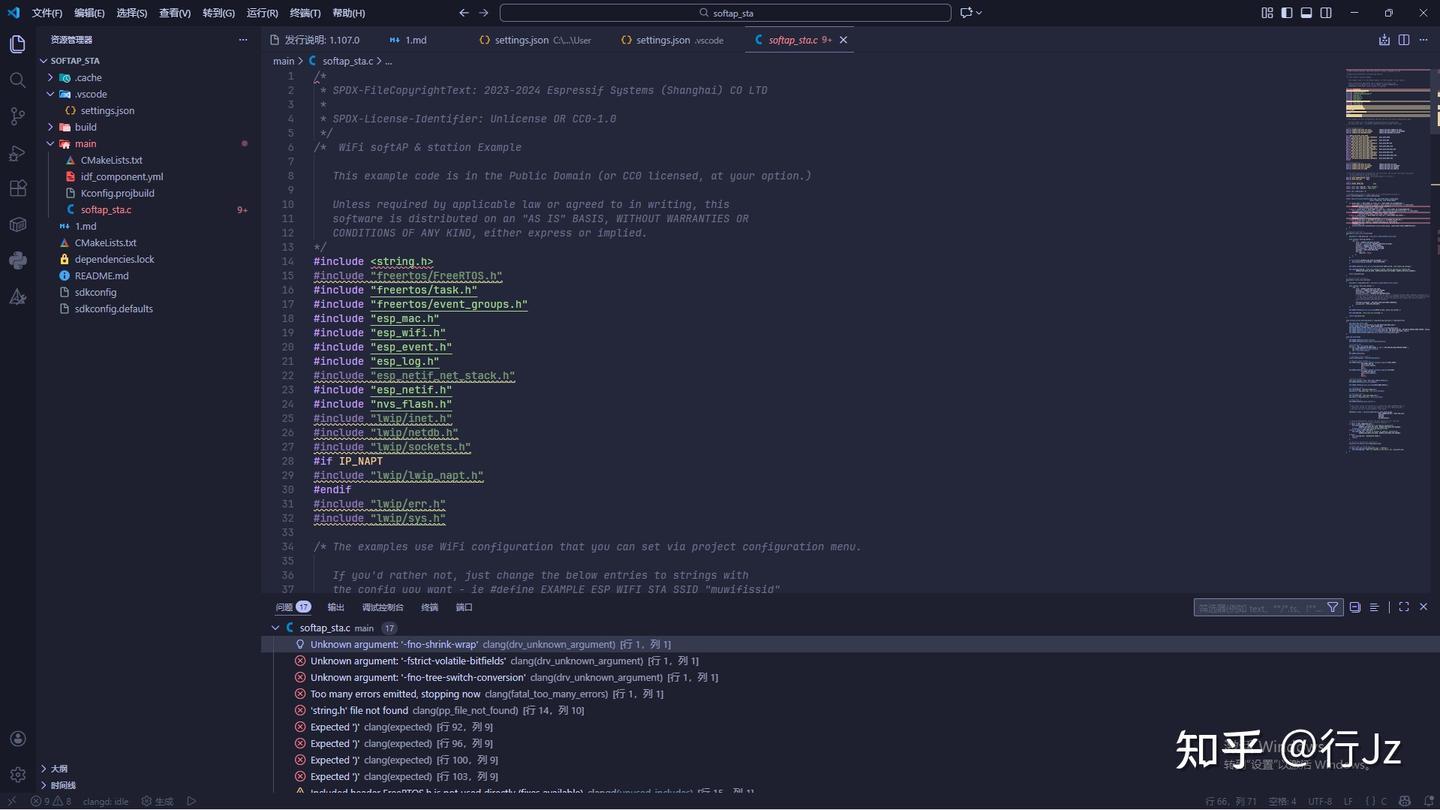This screenshot has height=810, width=1440.
Task: Open the Run and Debug view
Action: coord(17,153)
